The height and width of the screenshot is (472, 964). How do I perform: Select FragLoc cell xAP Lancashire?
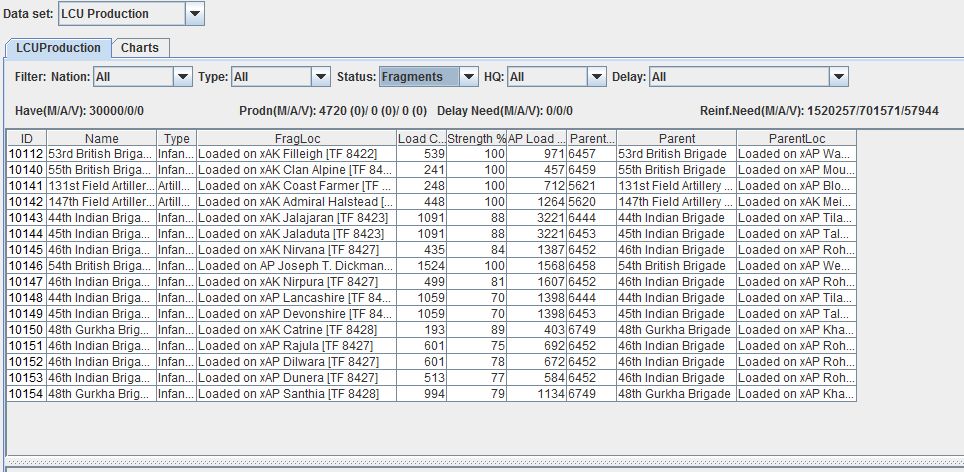(x=296, y=297)
